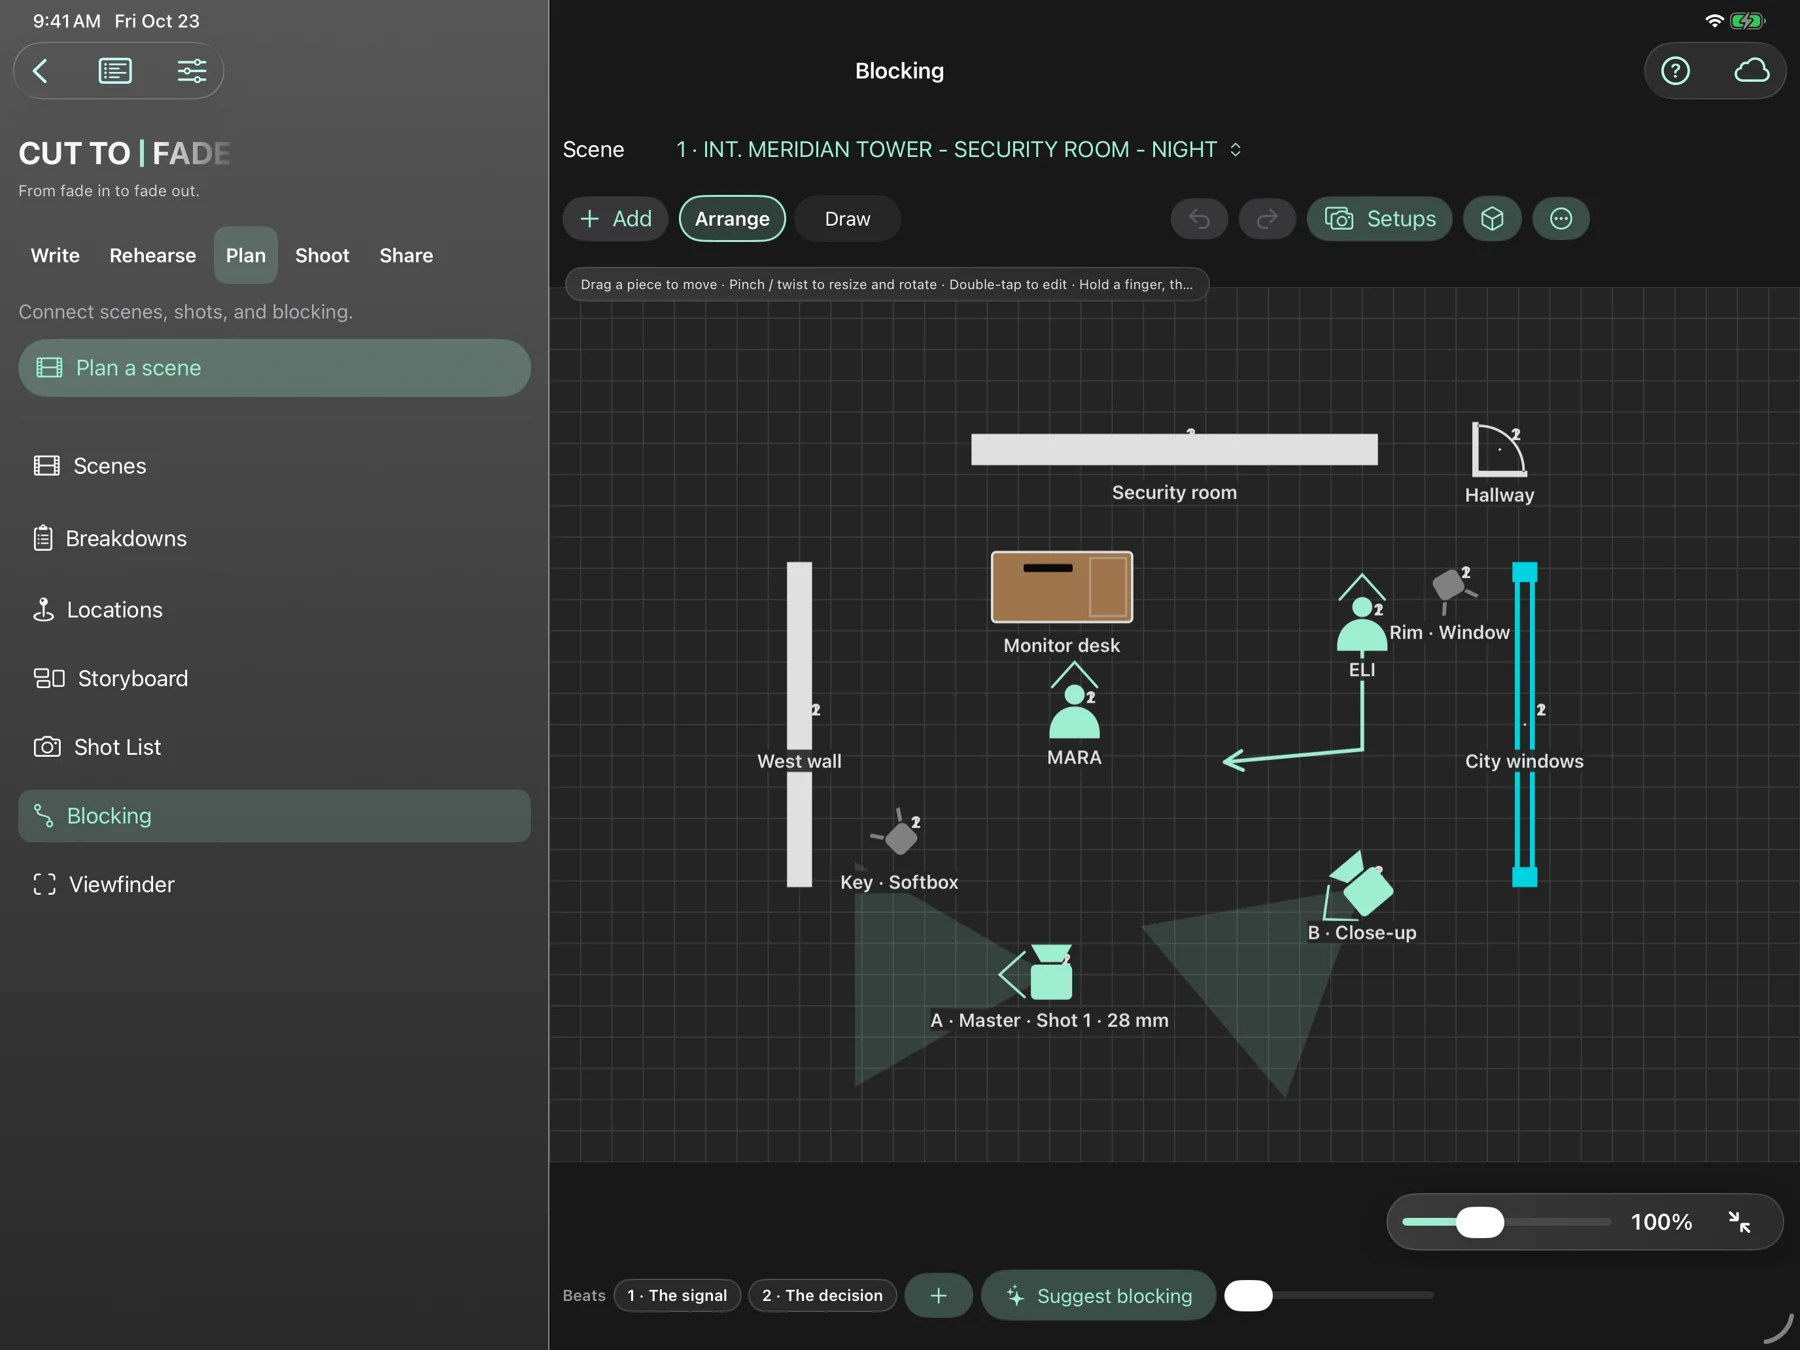Toggle Arrange mode on
The width and height of the screenshot is (1800, 1350).
[732, 219]
